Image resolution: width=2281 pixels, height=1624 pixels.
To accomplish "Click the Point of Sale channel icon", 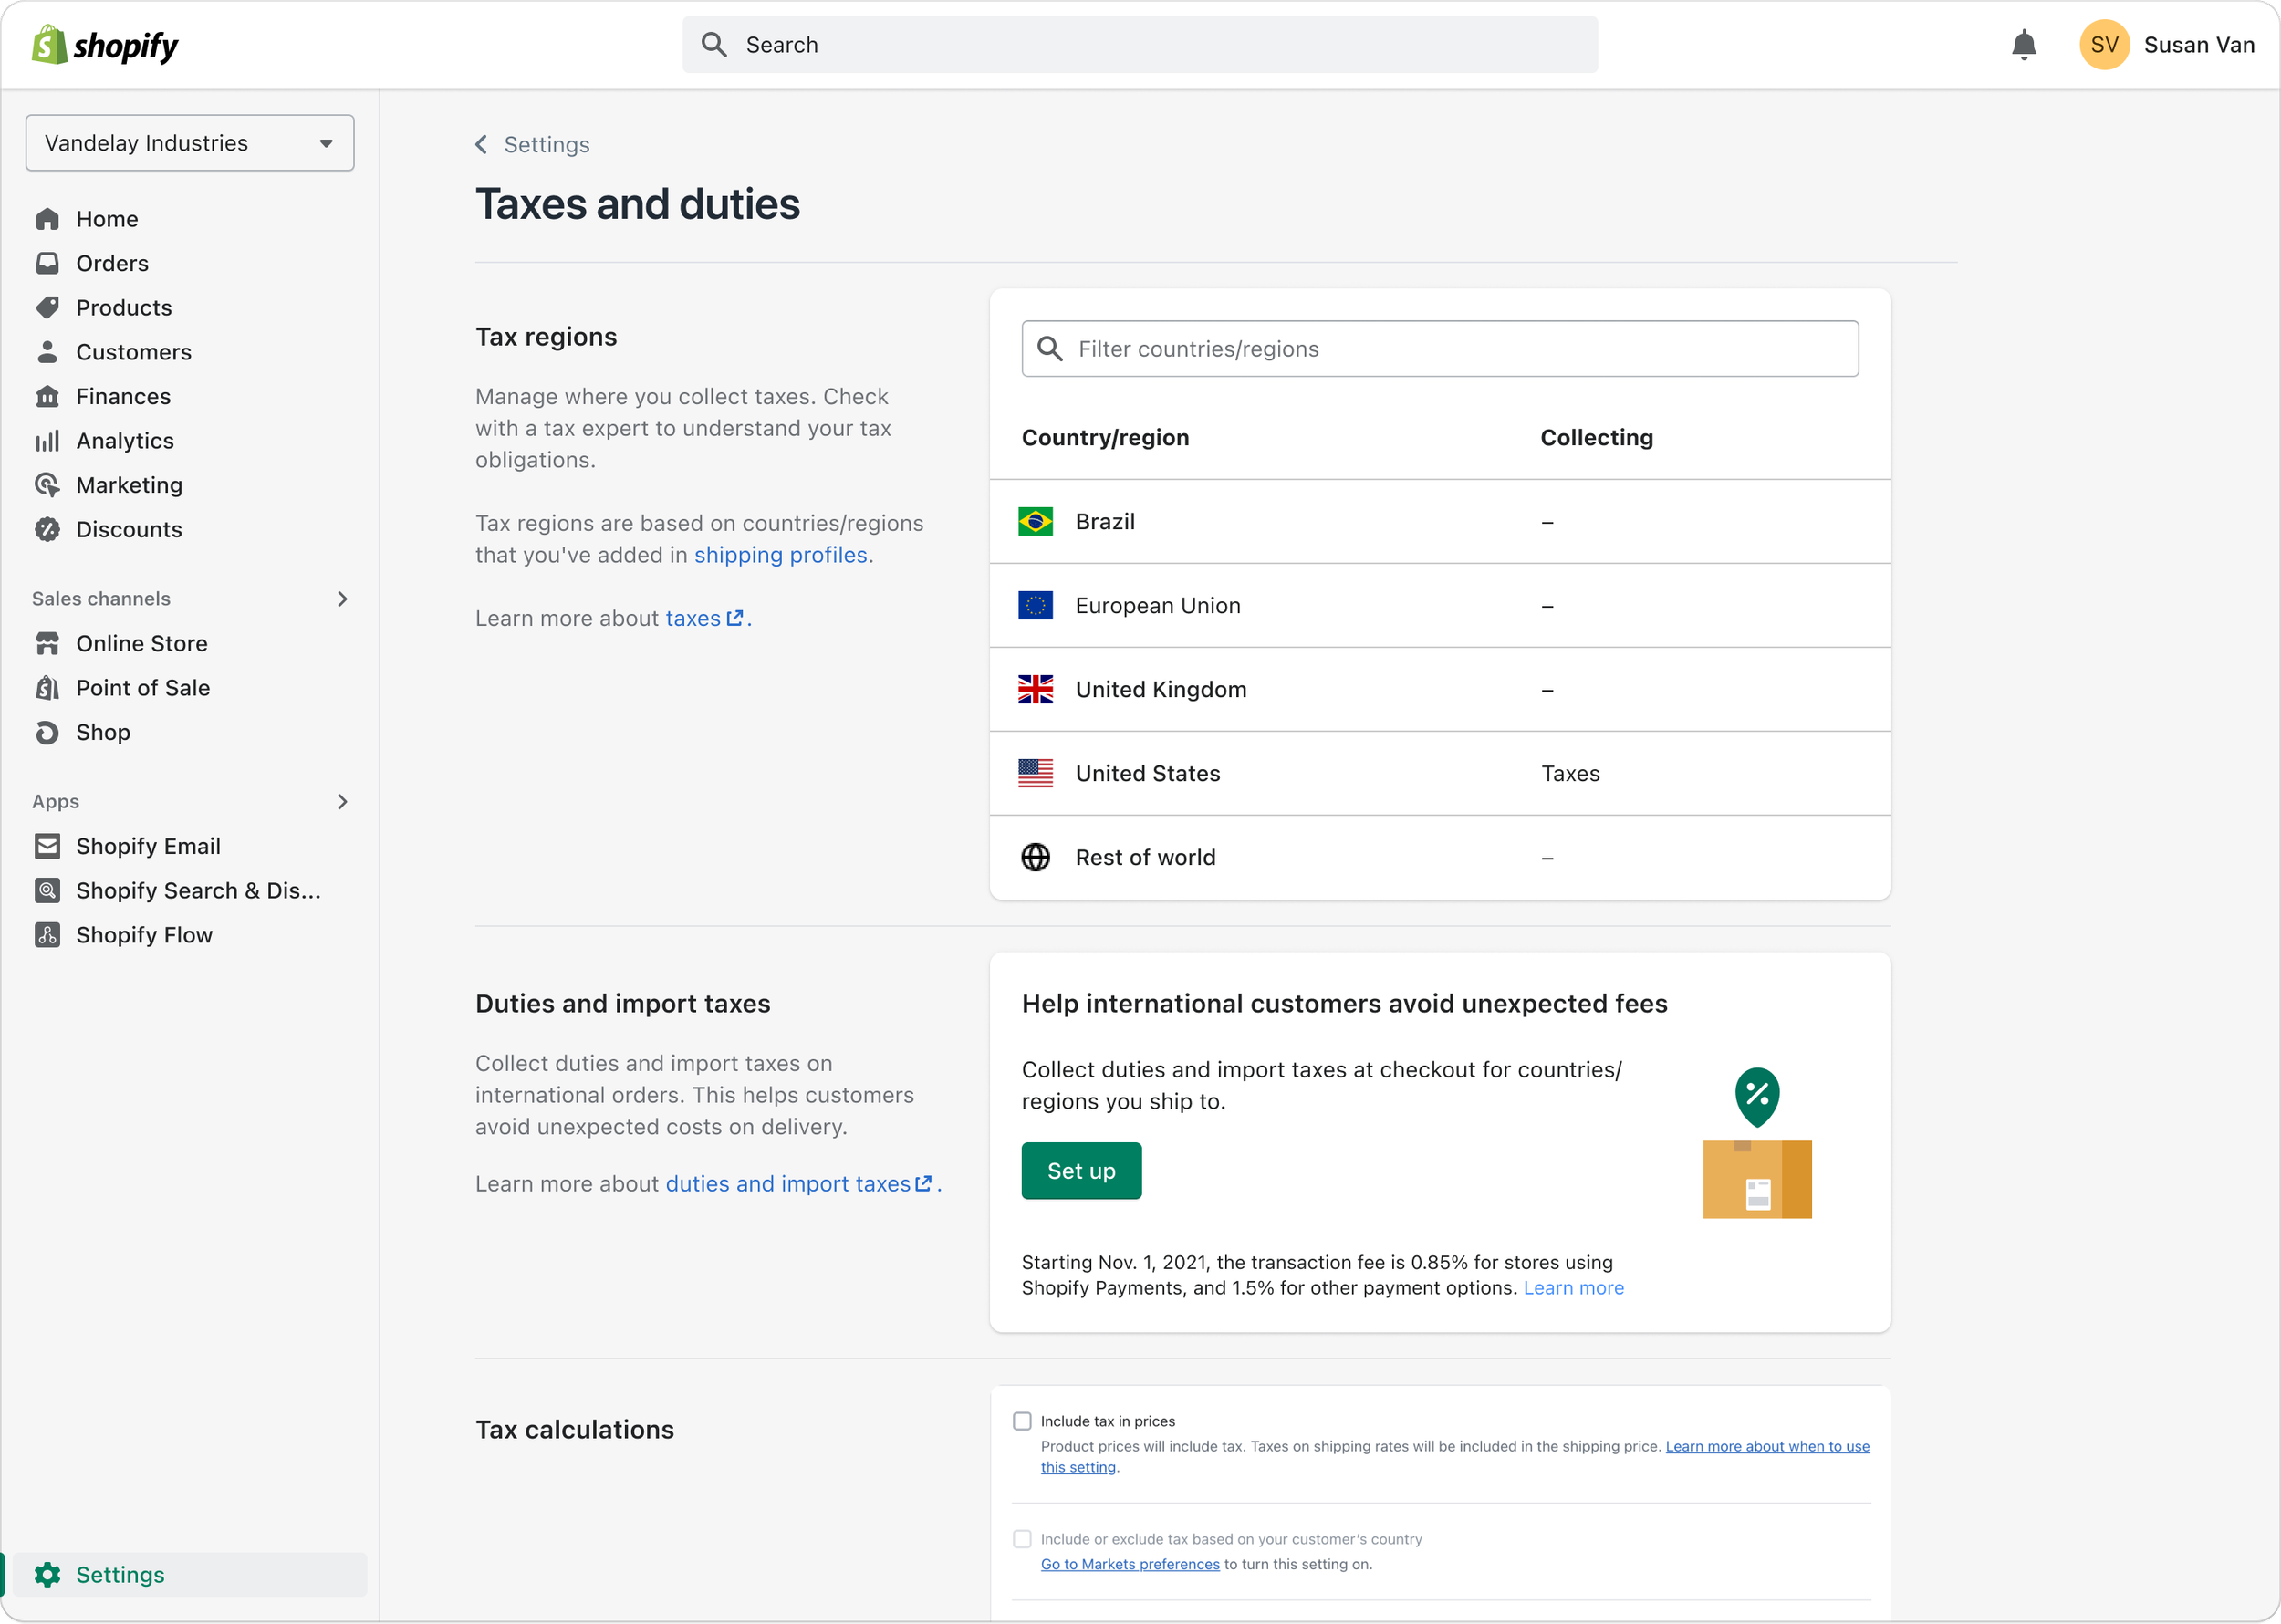I will 47,688.
